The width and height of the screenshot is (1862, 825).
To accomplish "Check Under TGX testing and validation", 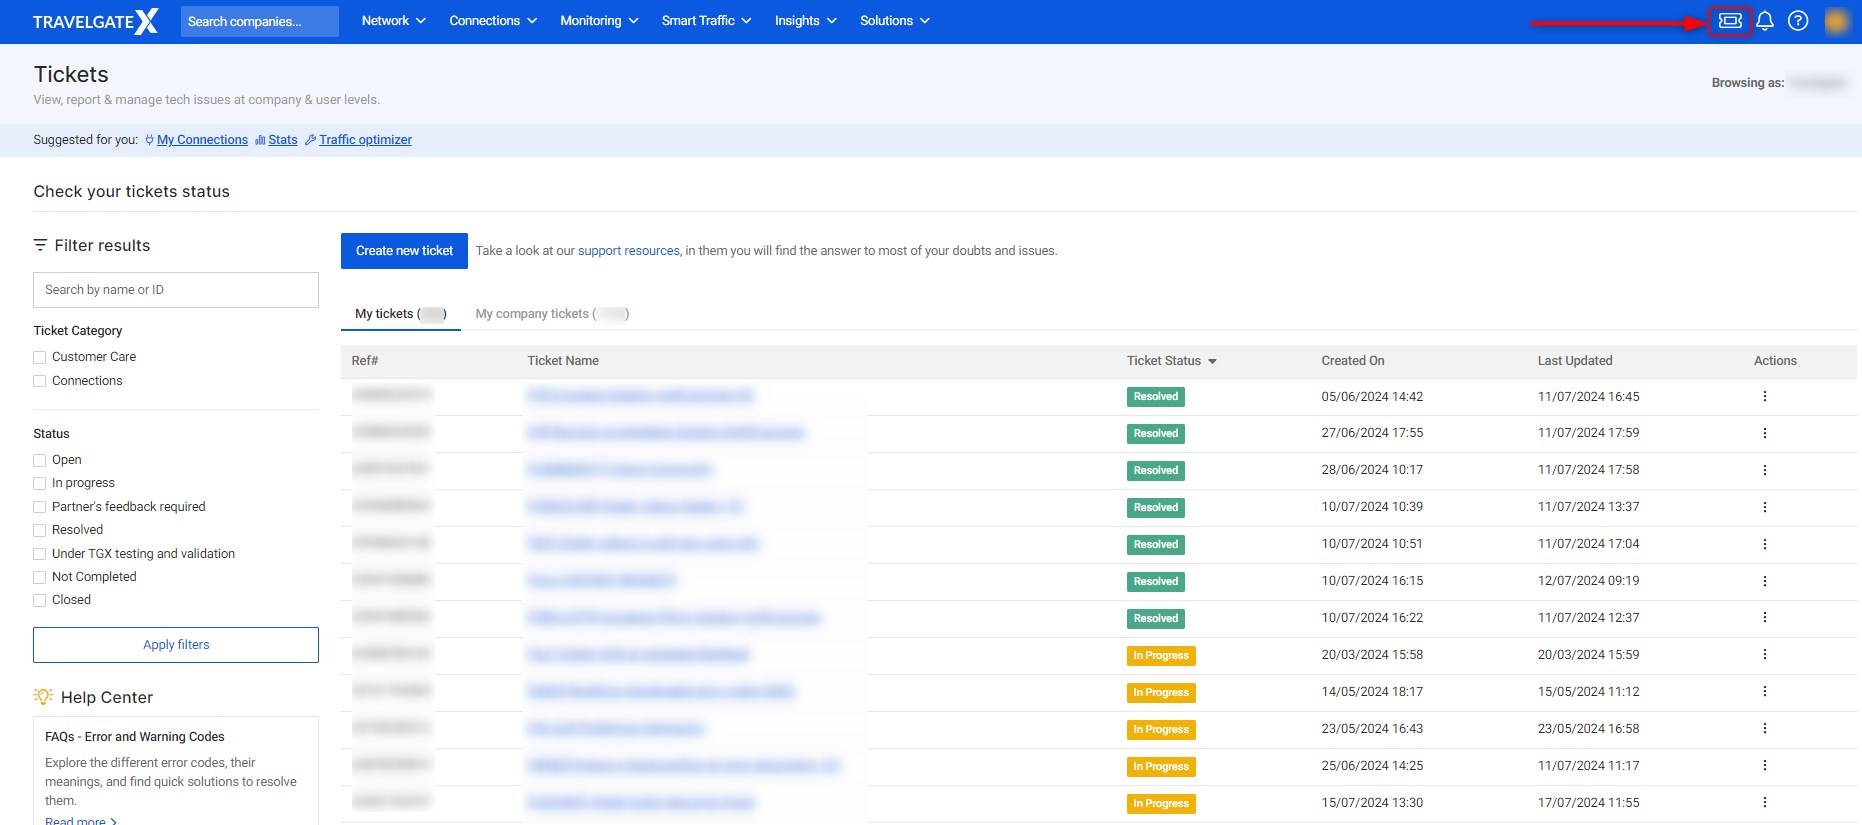I will tap(40, 554).
